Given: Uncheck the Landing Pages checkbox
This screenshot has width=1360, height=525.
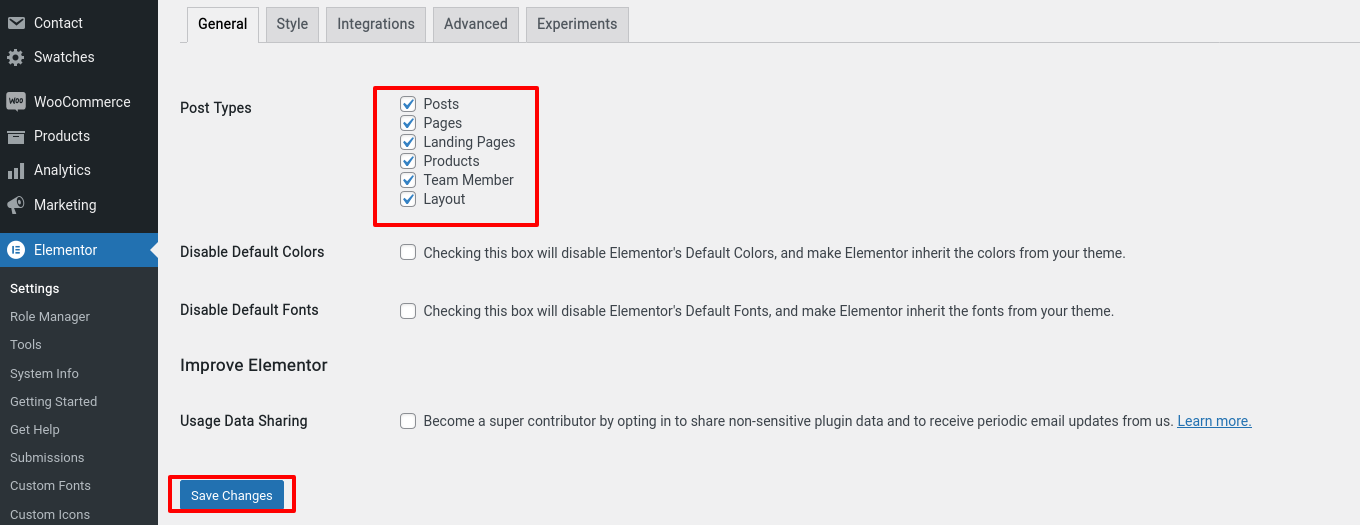Looking at the screenshot, I should [x=408, y=142].
